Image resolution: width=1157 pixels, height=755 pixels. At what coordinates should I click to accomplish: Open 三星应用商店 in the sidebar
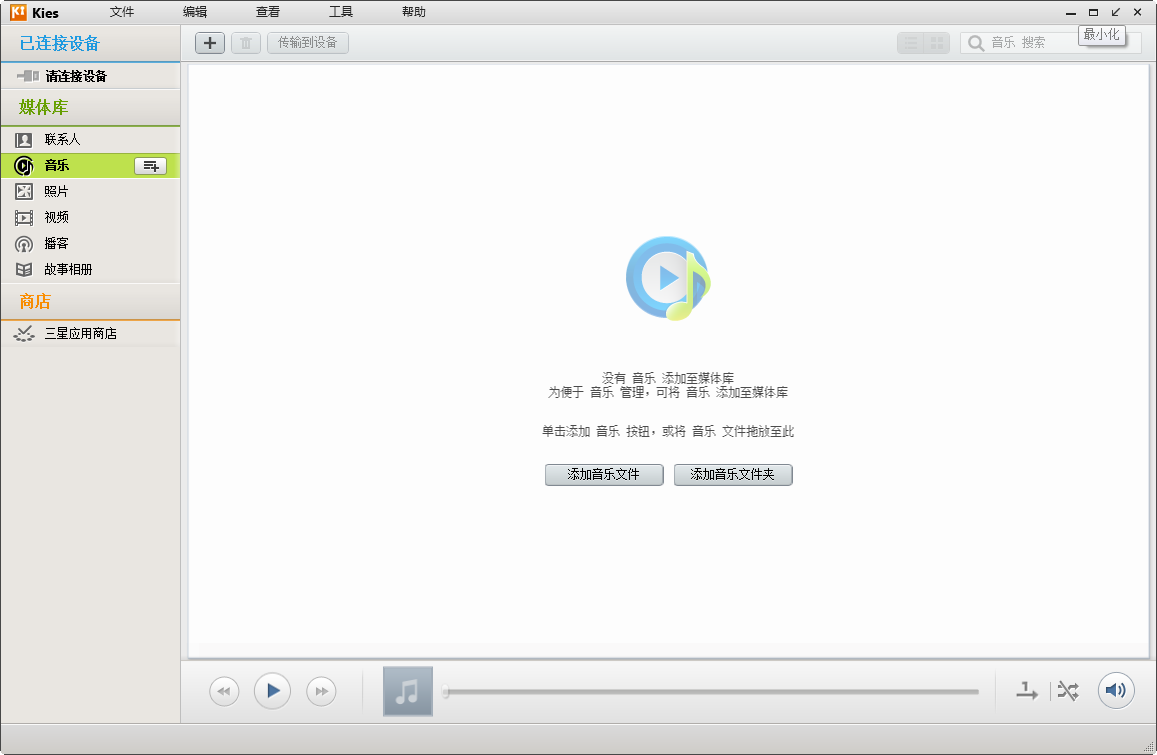(91, 334)
